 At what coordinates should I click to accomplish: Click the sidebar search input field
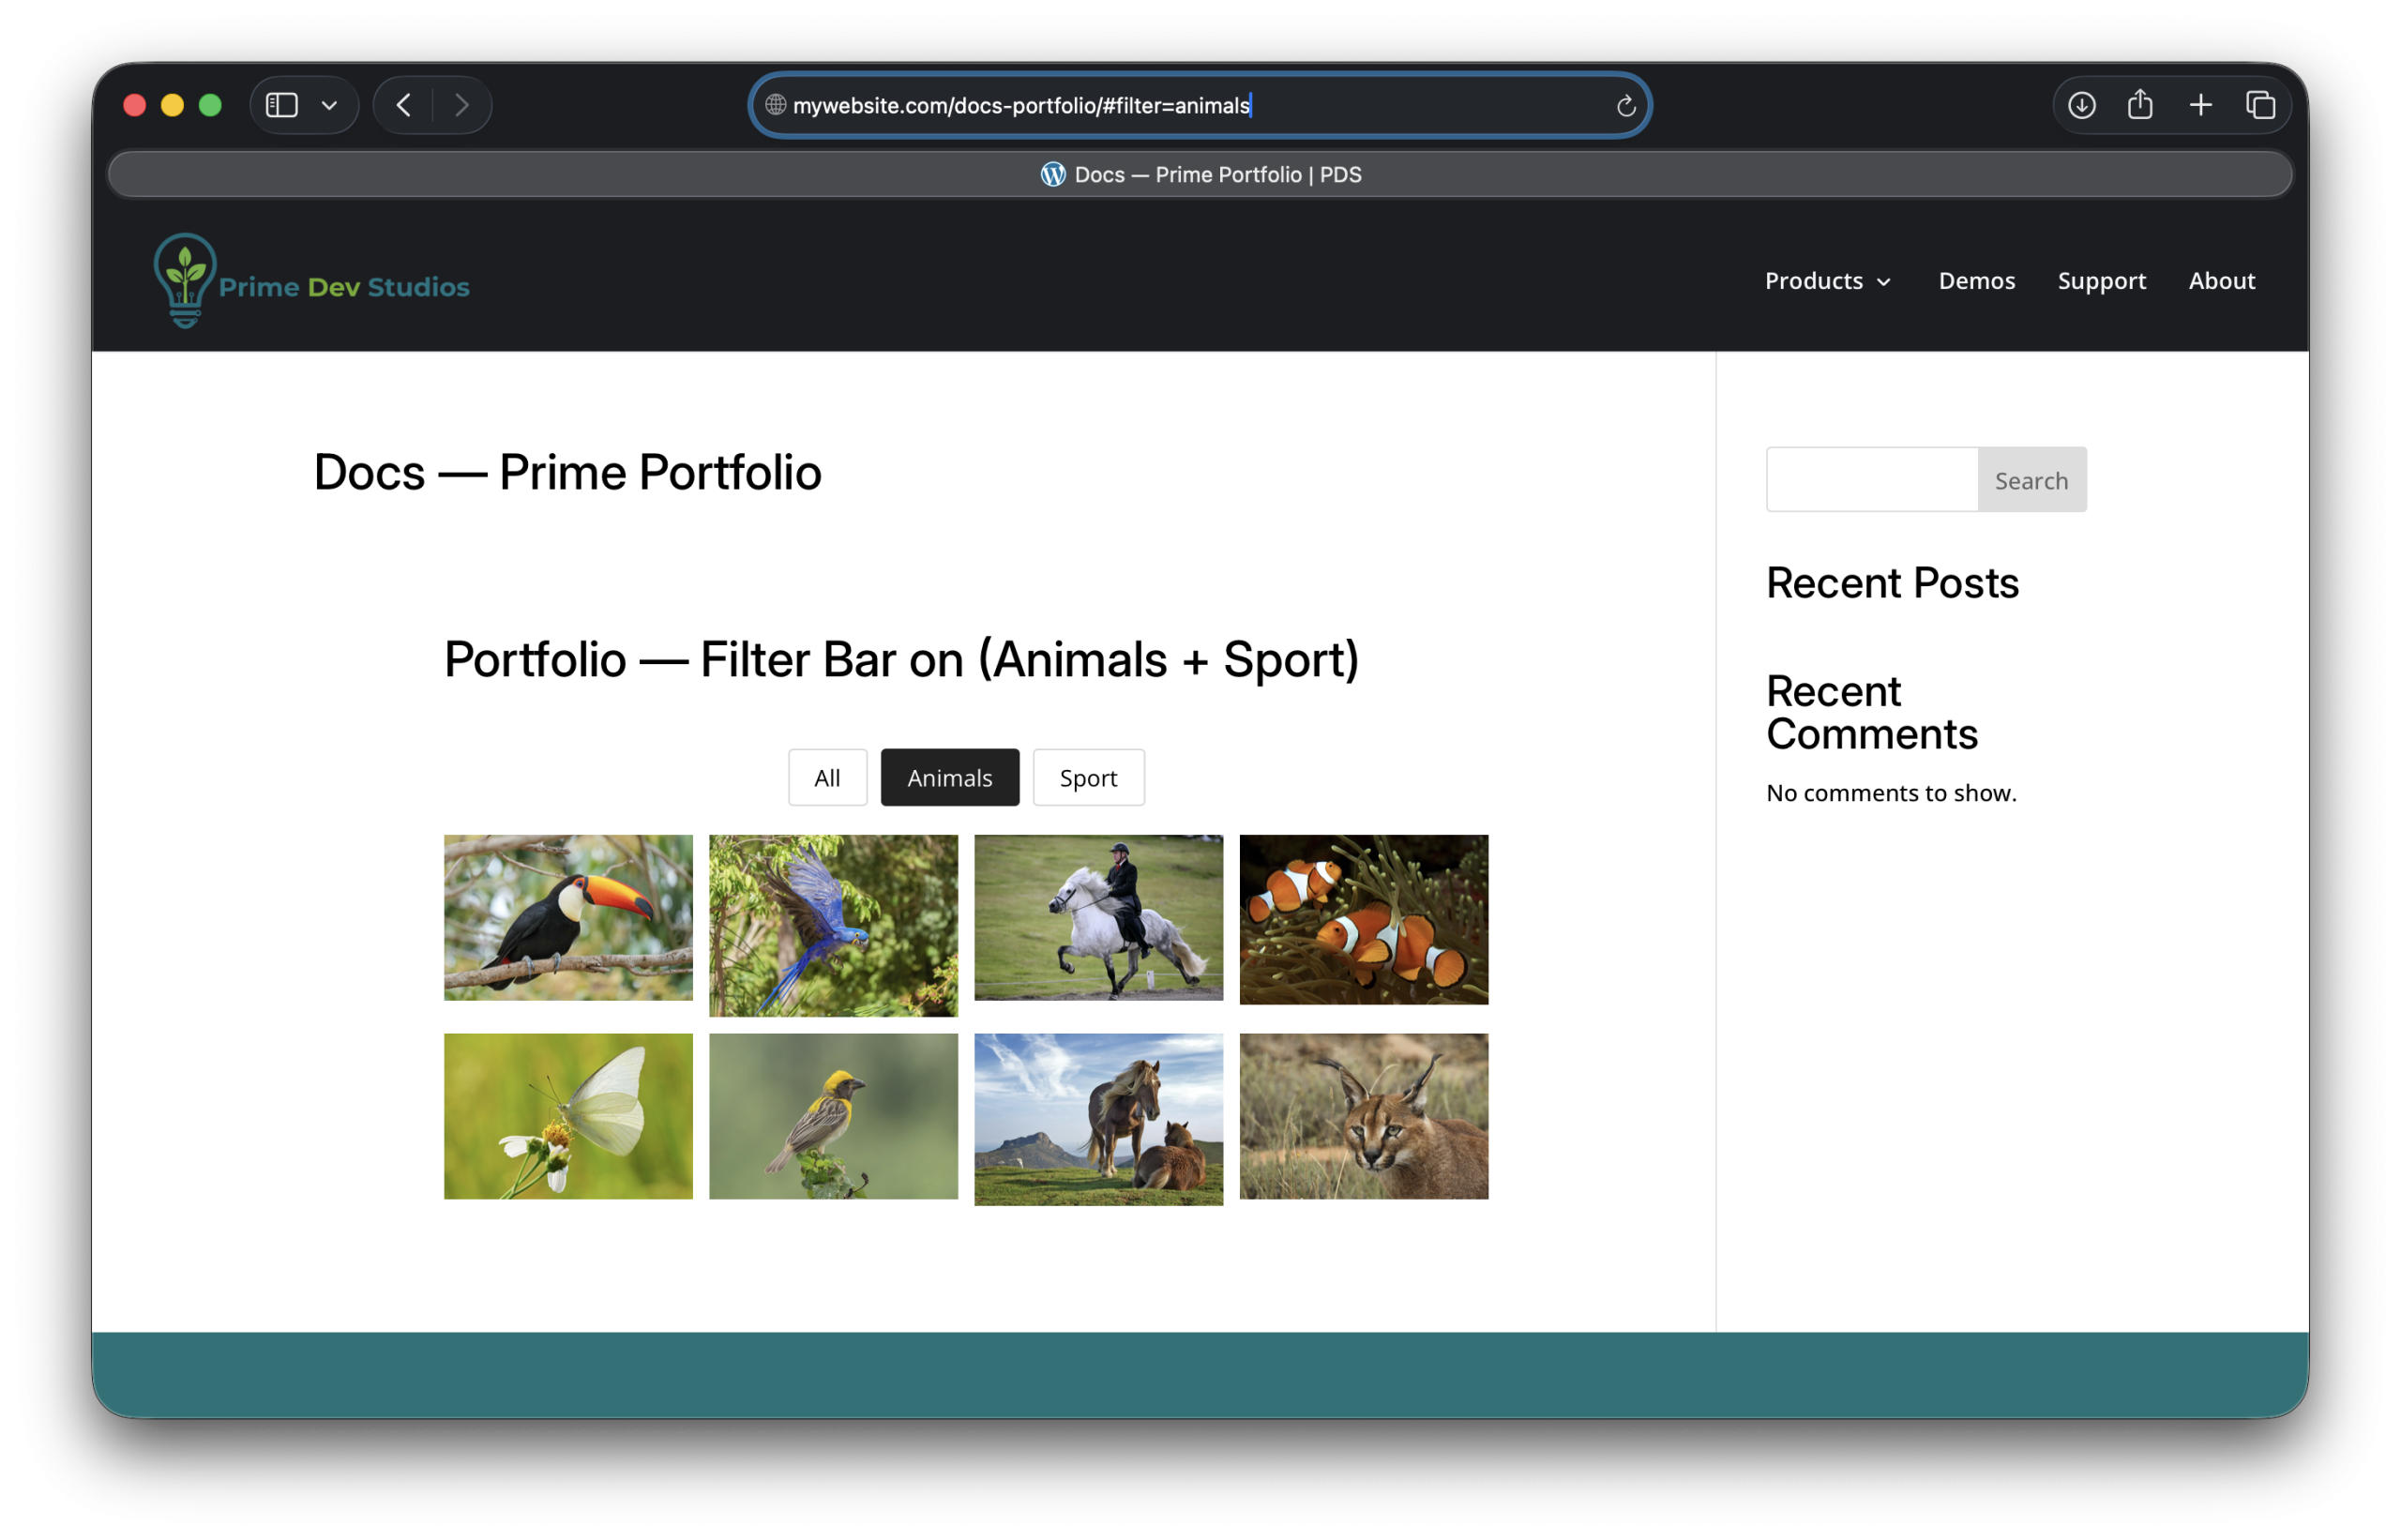pos(1872,480)
